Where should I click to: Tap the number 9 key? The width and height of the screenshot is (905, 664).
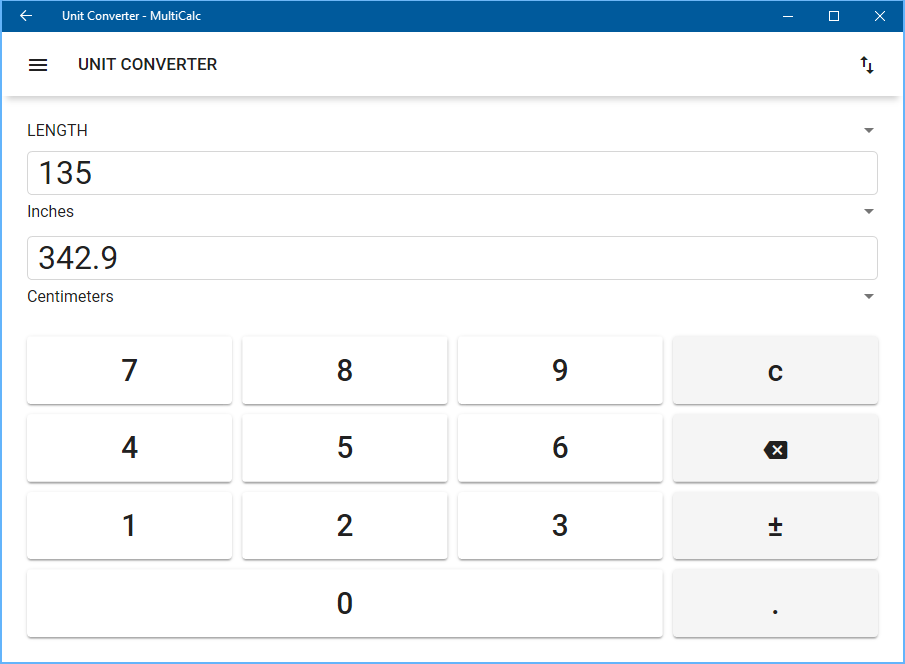tap(560, 370)
